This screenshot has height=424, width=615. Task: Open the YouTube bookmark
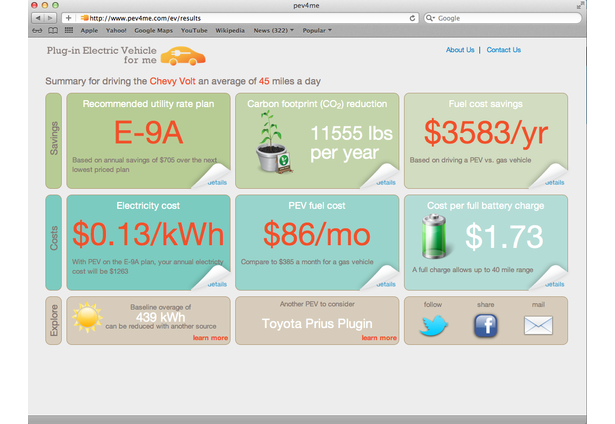click(194, 30)
